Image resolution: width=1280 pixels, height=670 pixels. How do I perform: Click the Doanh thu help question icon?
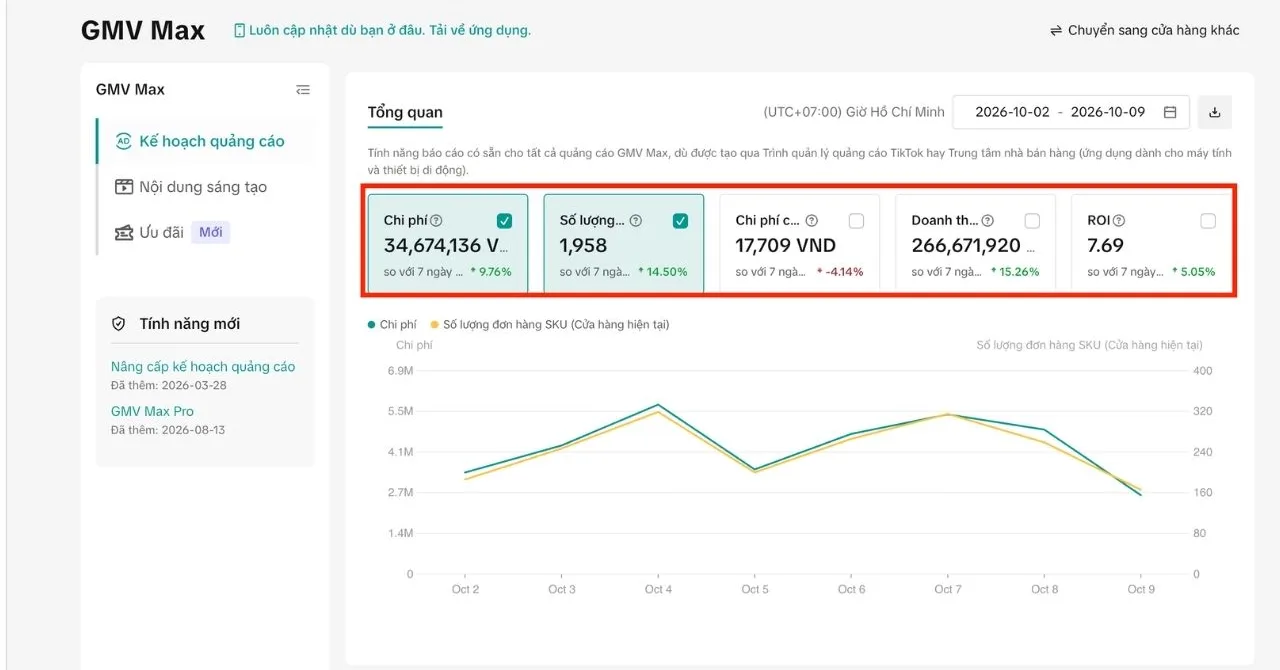coord(988,221)
